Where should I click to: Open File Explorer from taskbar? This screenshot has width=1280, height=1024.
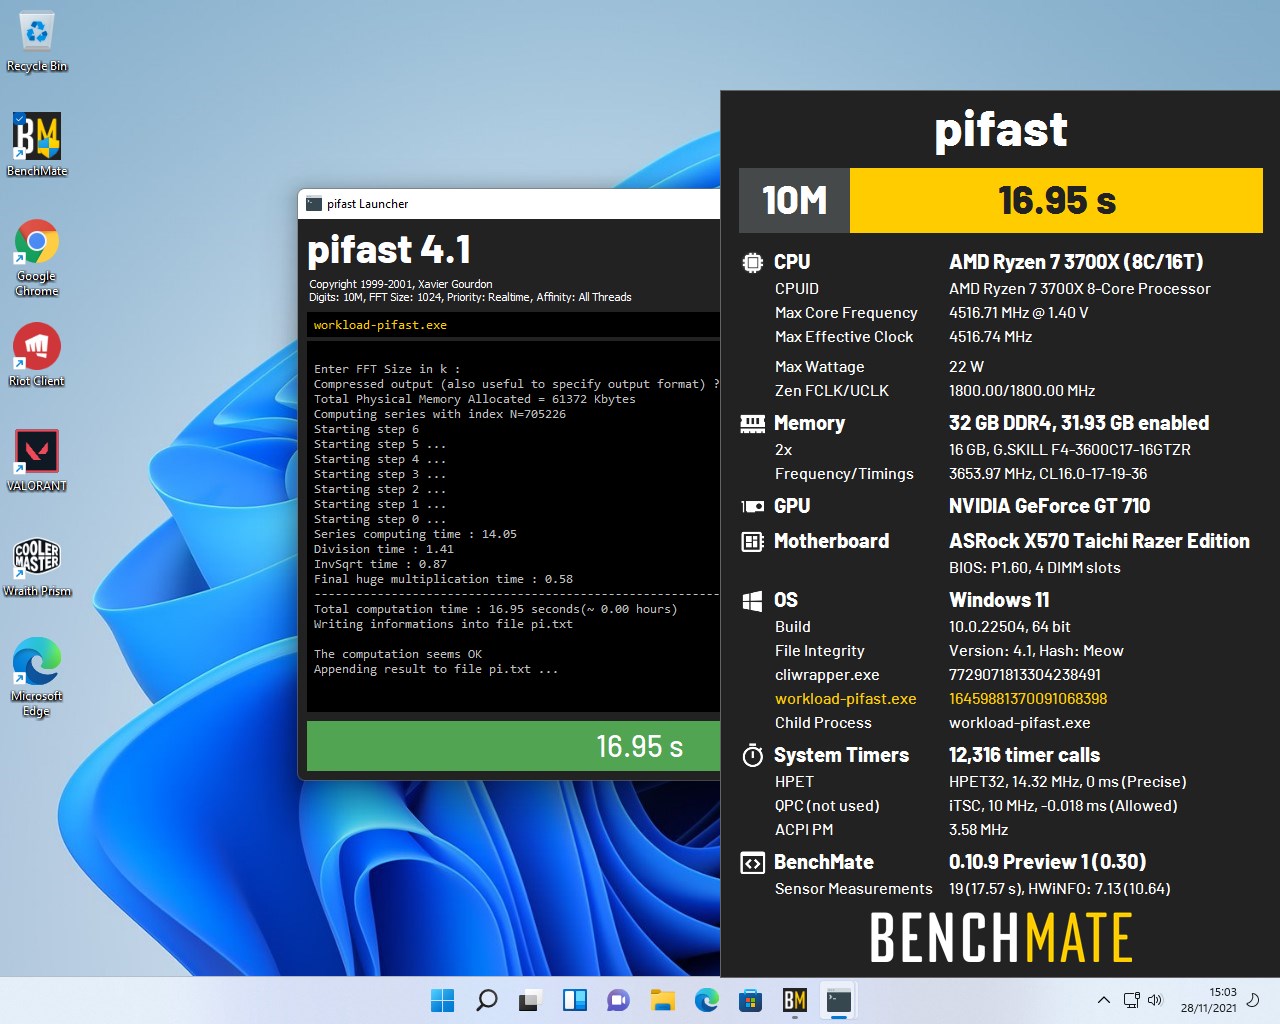(662, 1000)
